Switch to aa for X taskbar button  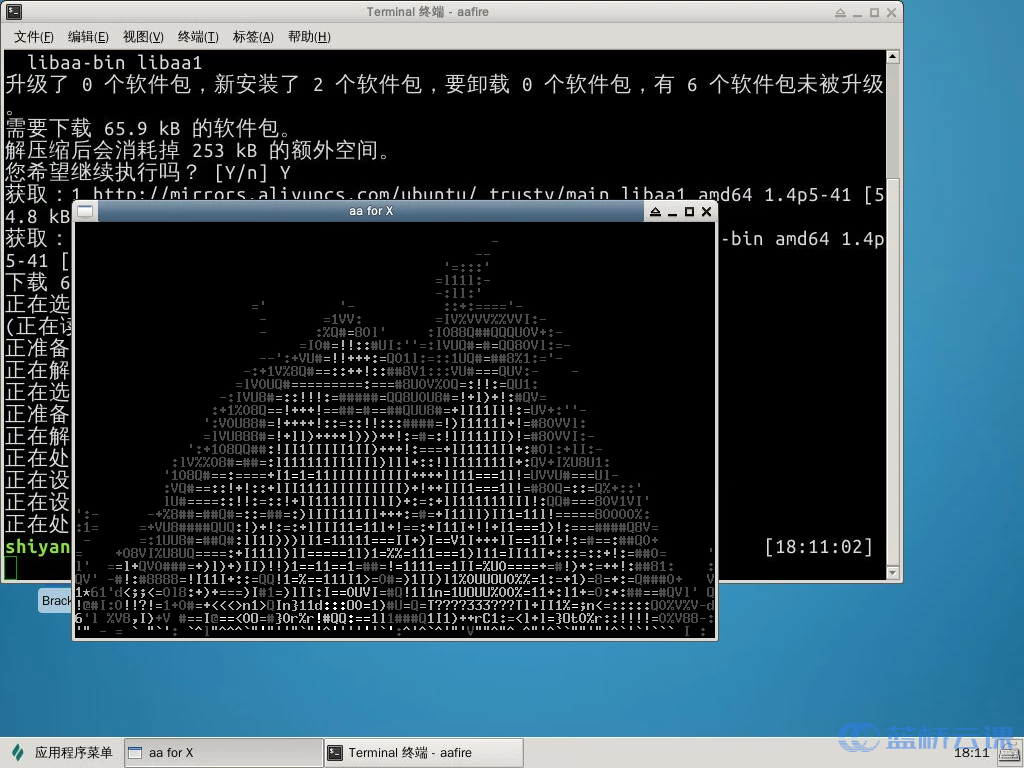click(x=223, y=752)
